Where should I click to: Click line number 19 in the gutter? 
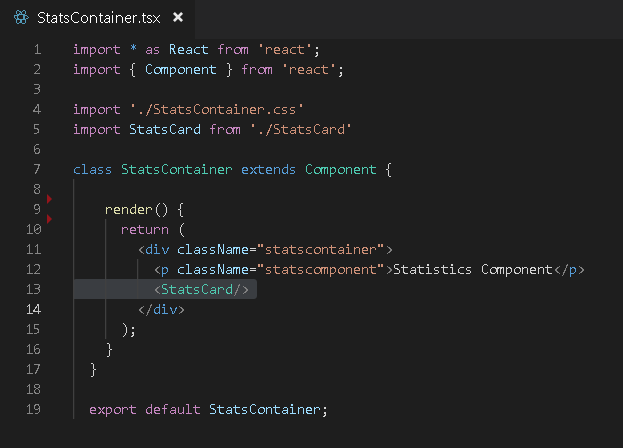(x=33, y=409)
